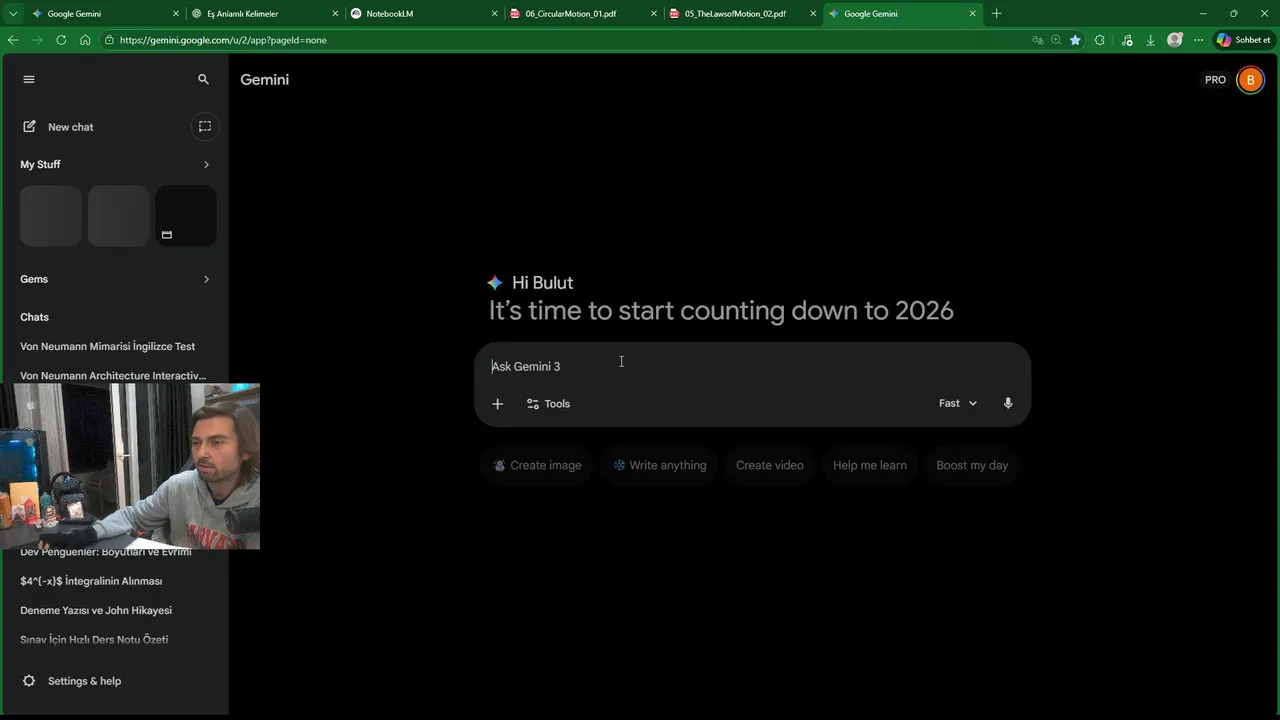Screen dimensions: 1280x720
Task: Open the chat search magnifier icon
Action: pos(204,79)
